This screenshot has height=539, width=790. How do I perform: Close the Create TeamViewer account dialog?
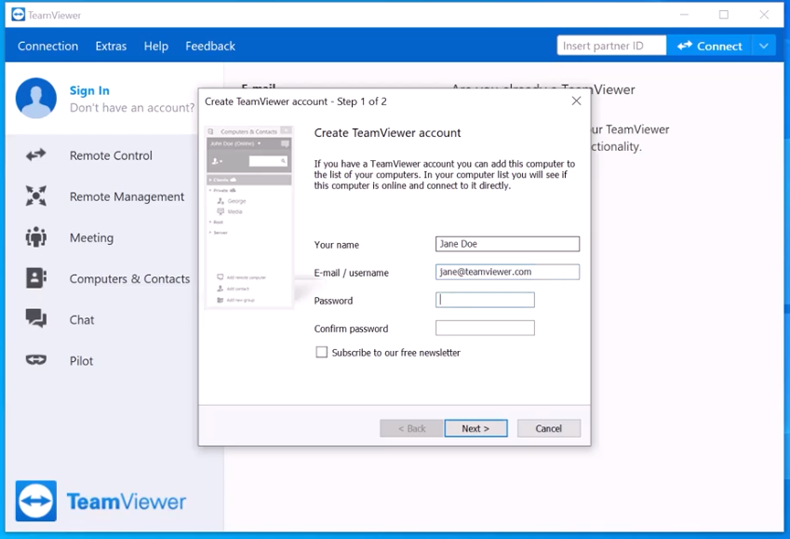[x=576, y=101]
